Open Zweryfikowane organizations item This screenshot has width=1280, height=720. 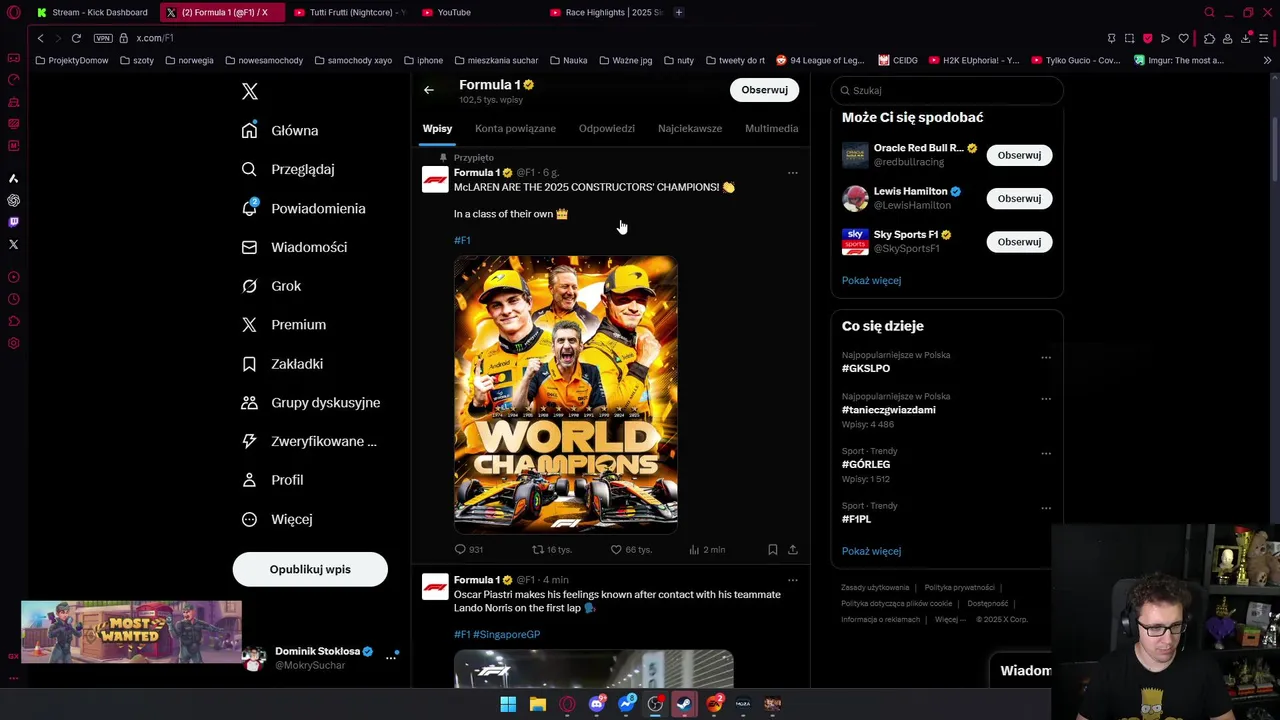pos(309,441)
